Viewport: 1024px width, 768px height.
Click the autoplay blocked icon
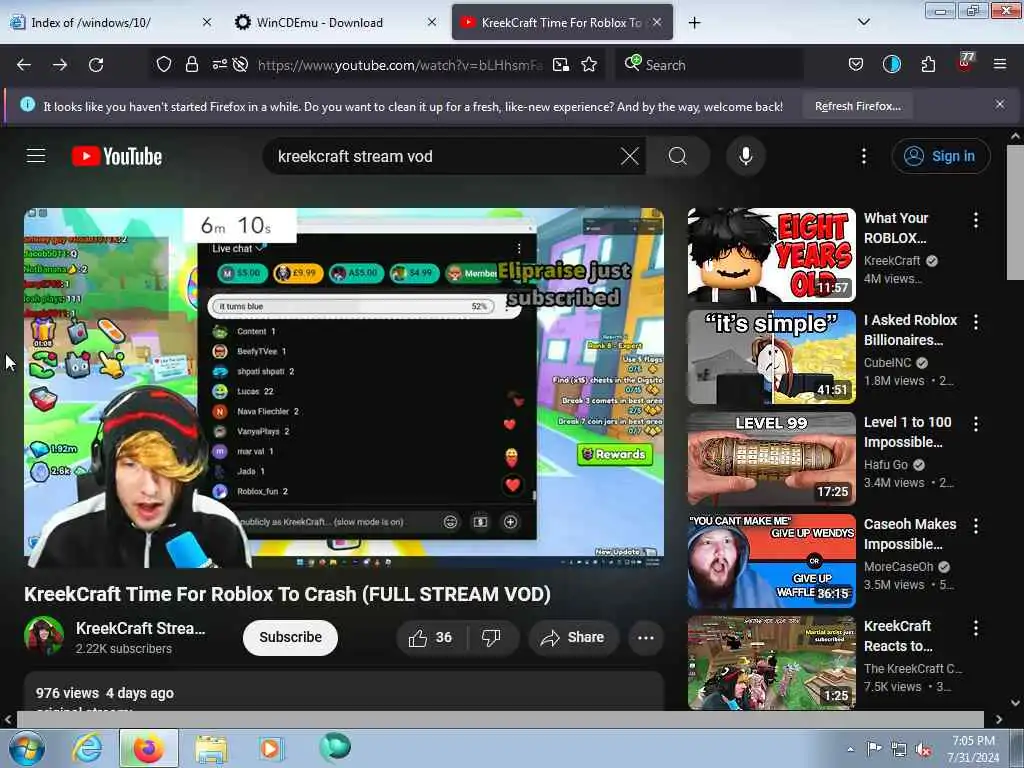[240, 64]
